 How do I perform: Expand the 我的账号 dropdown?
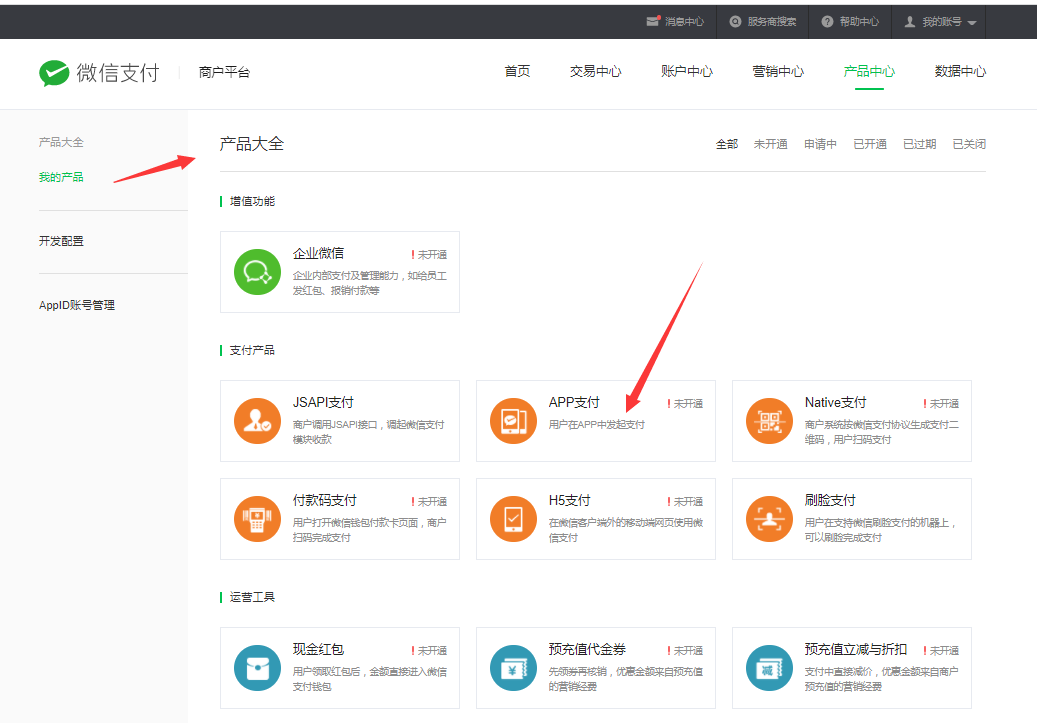[x=941, y=21]
